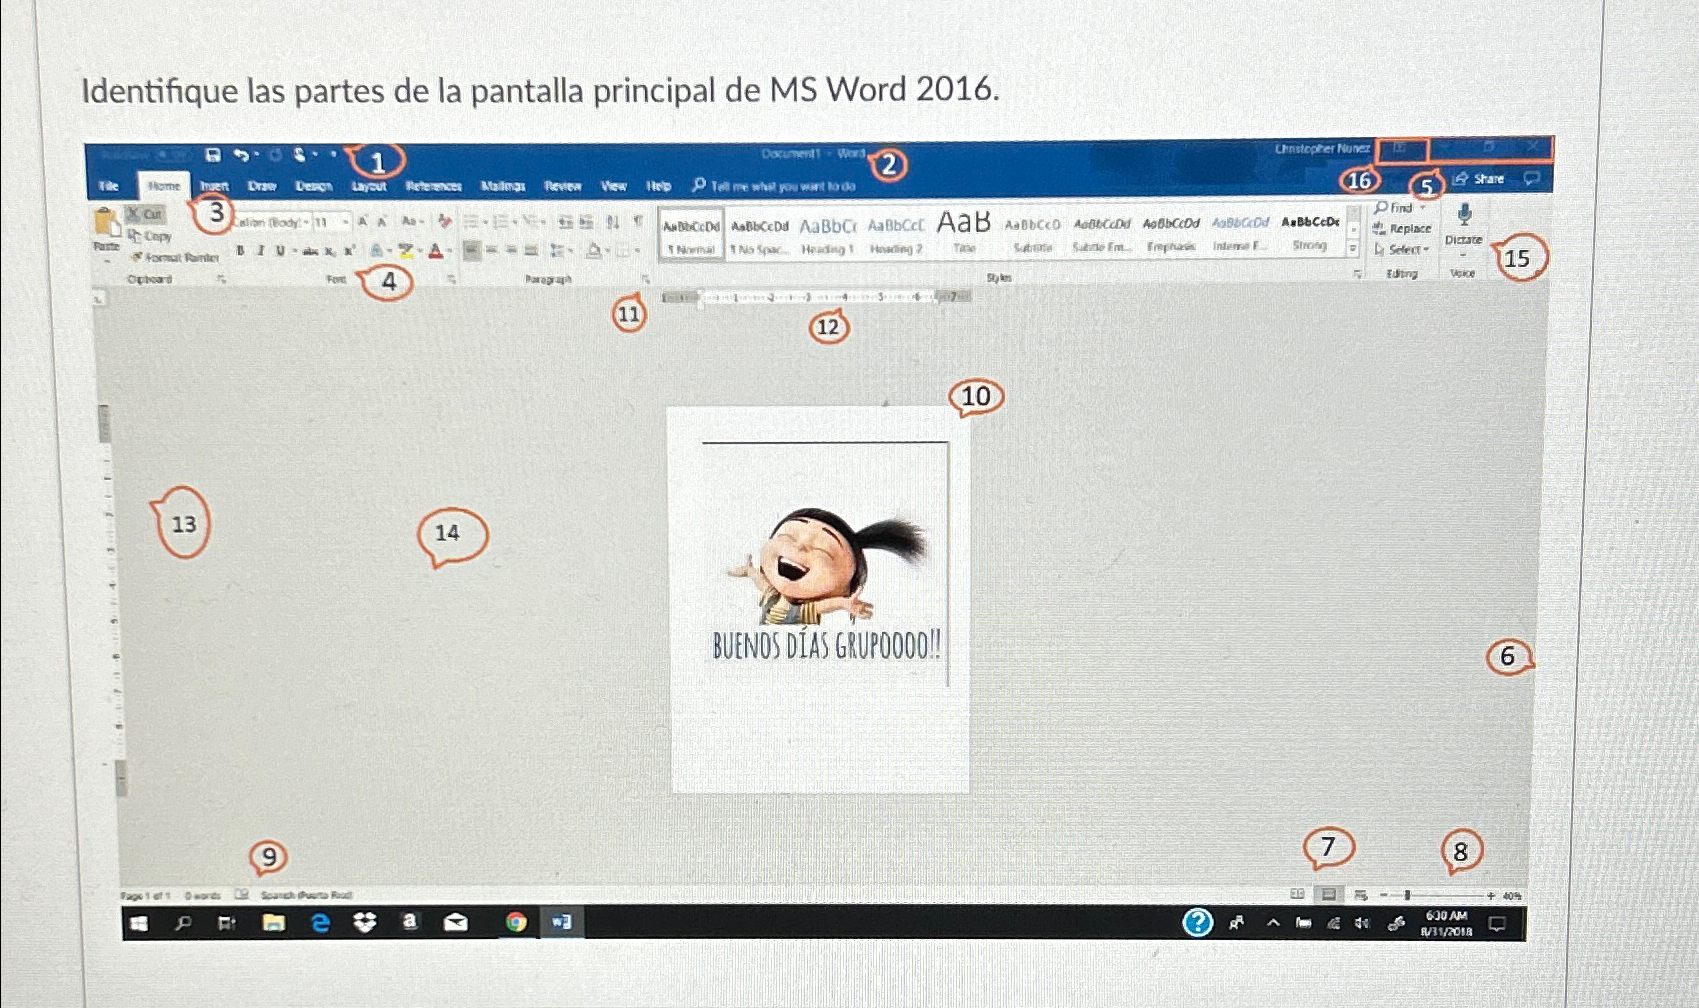Image resolution: width=1699 pixels, height=1008 pixels.
Task: Toggle Center paragraph alignment
Action: (x=492, y=251)
